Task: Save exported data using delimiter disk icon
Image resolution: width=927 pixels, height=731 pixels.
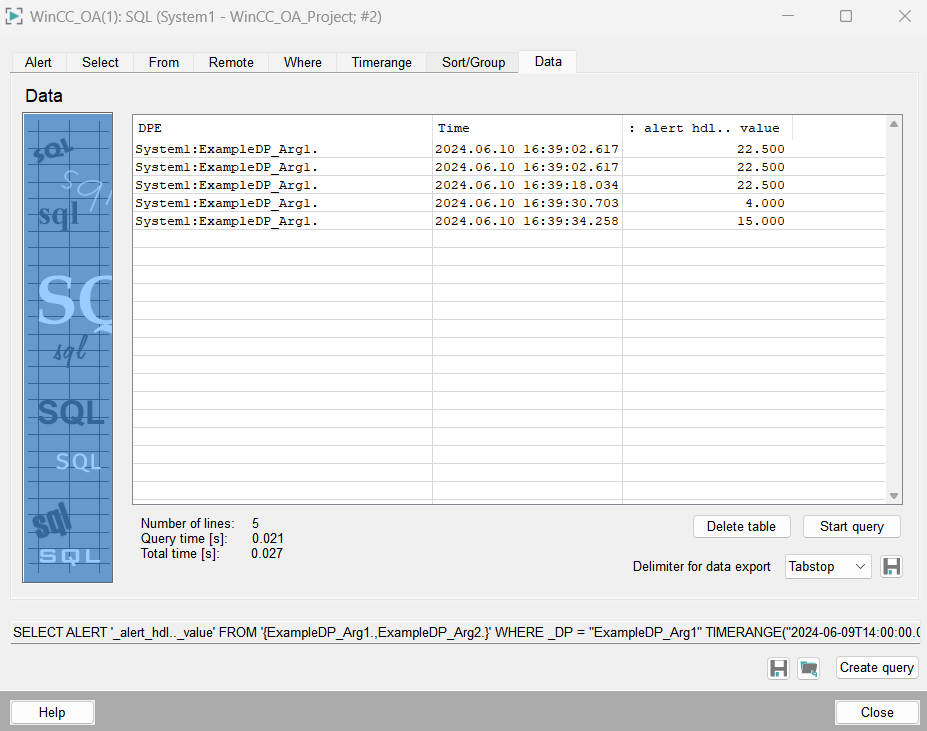Action: click(892, 567)
